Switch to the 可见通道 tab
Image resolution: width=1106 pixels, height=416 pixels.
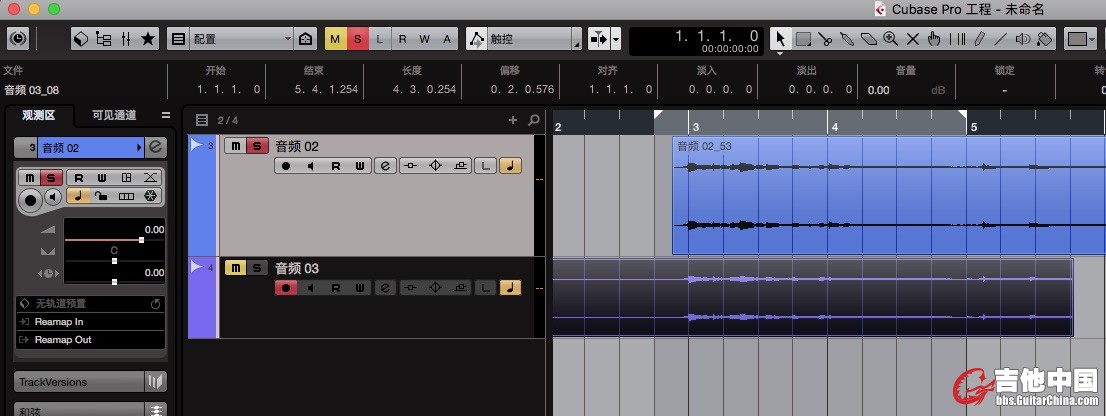(114, 115)
